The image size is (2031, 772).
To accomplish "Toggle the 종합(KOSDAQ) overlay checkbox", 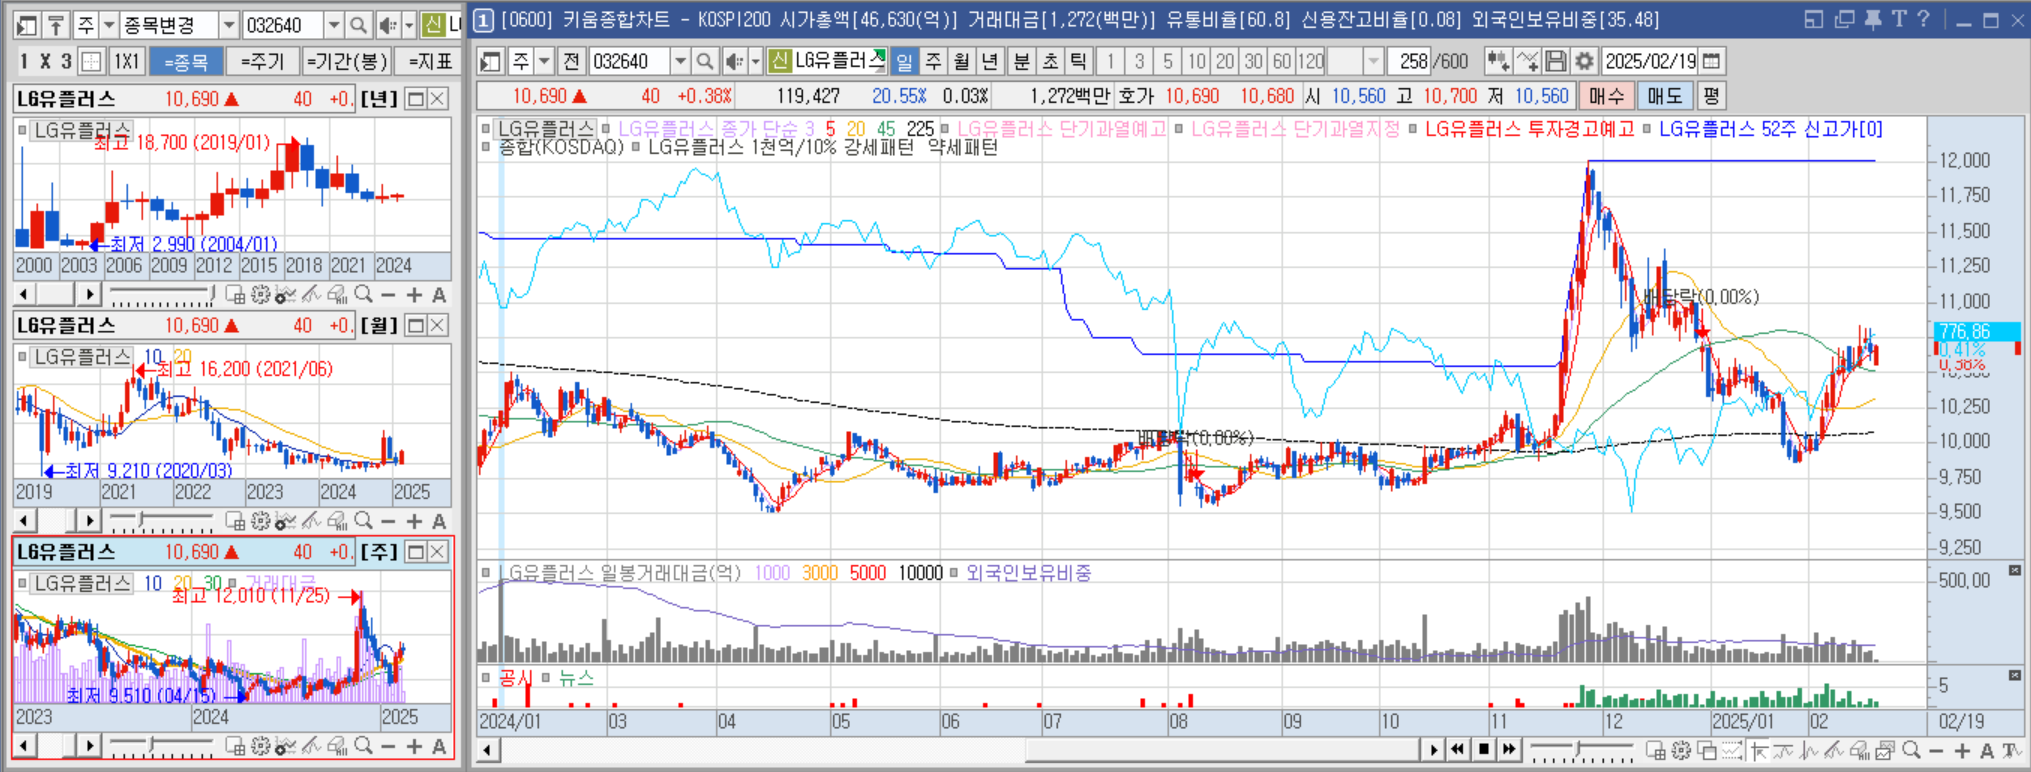I will [x=486, y=147].
